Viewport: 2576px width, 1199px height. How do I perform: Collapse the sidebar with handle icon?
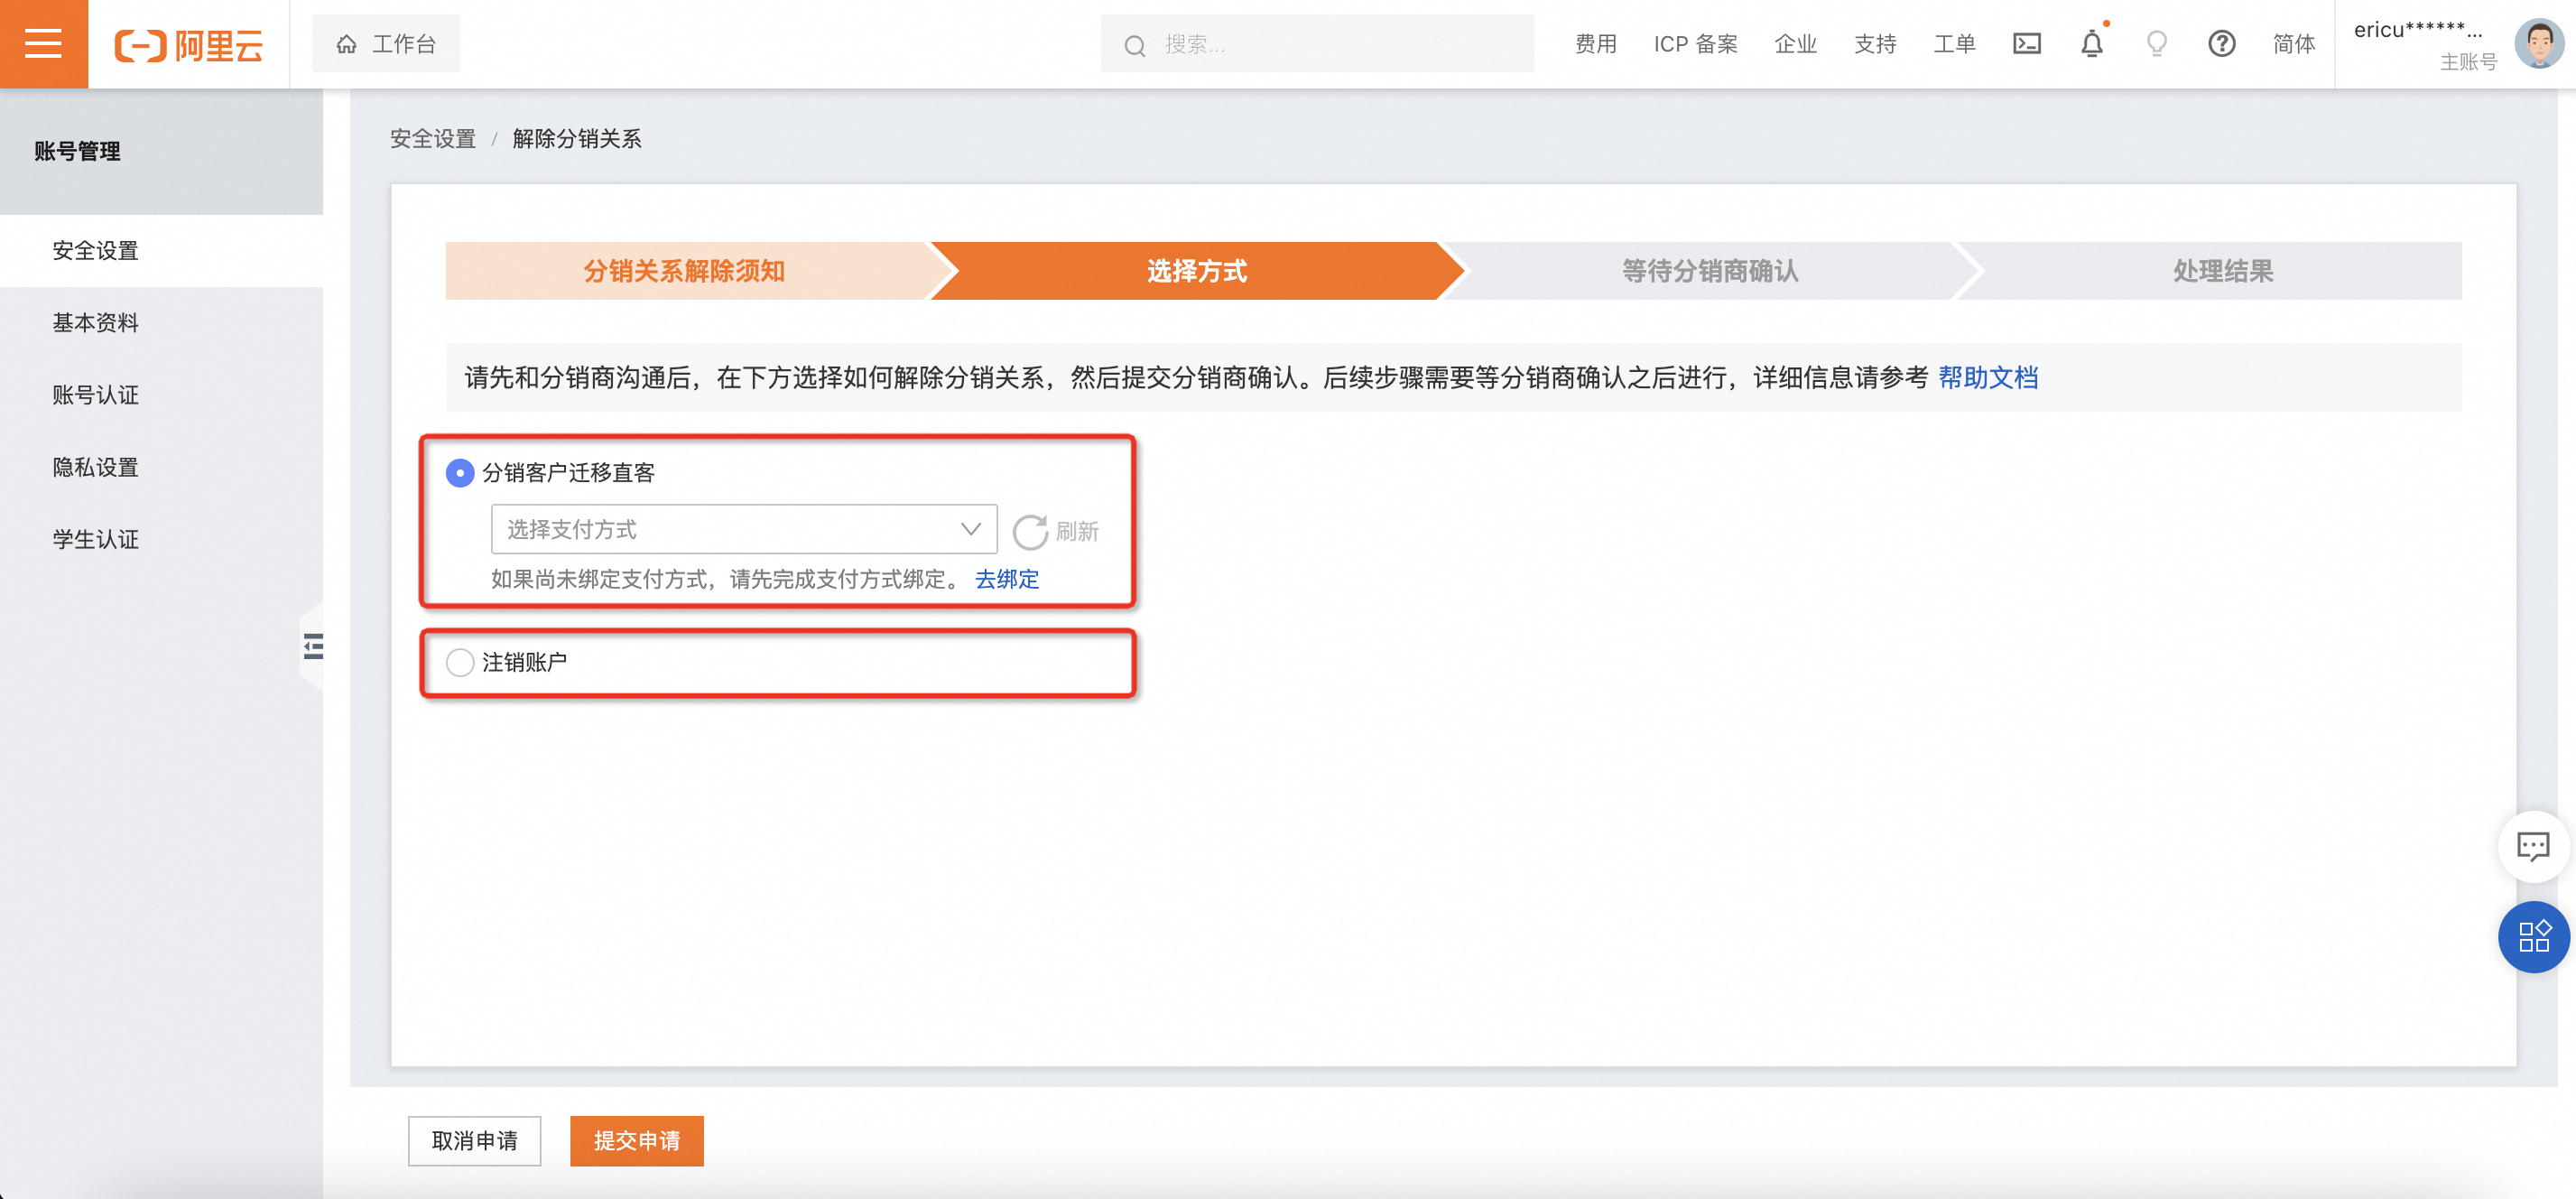tap(313, 646)
